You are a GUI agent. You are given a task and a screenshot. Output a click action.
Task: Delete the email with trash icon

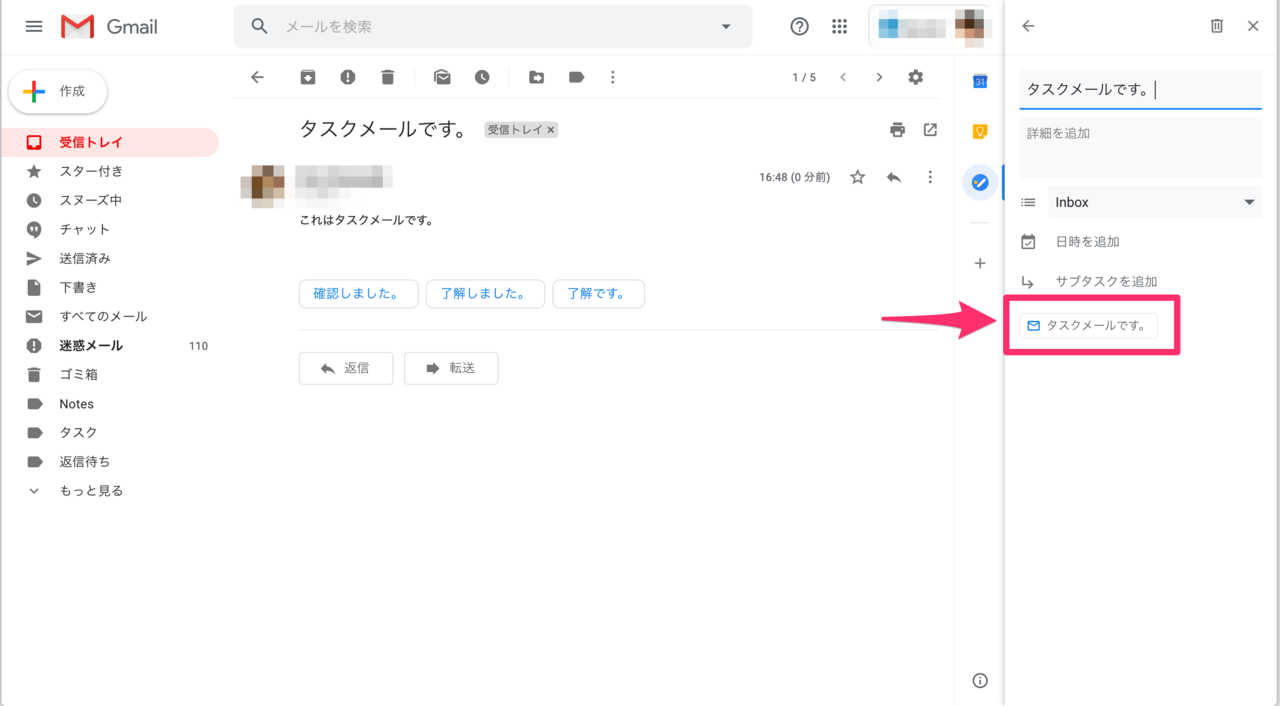coord(387,76)
